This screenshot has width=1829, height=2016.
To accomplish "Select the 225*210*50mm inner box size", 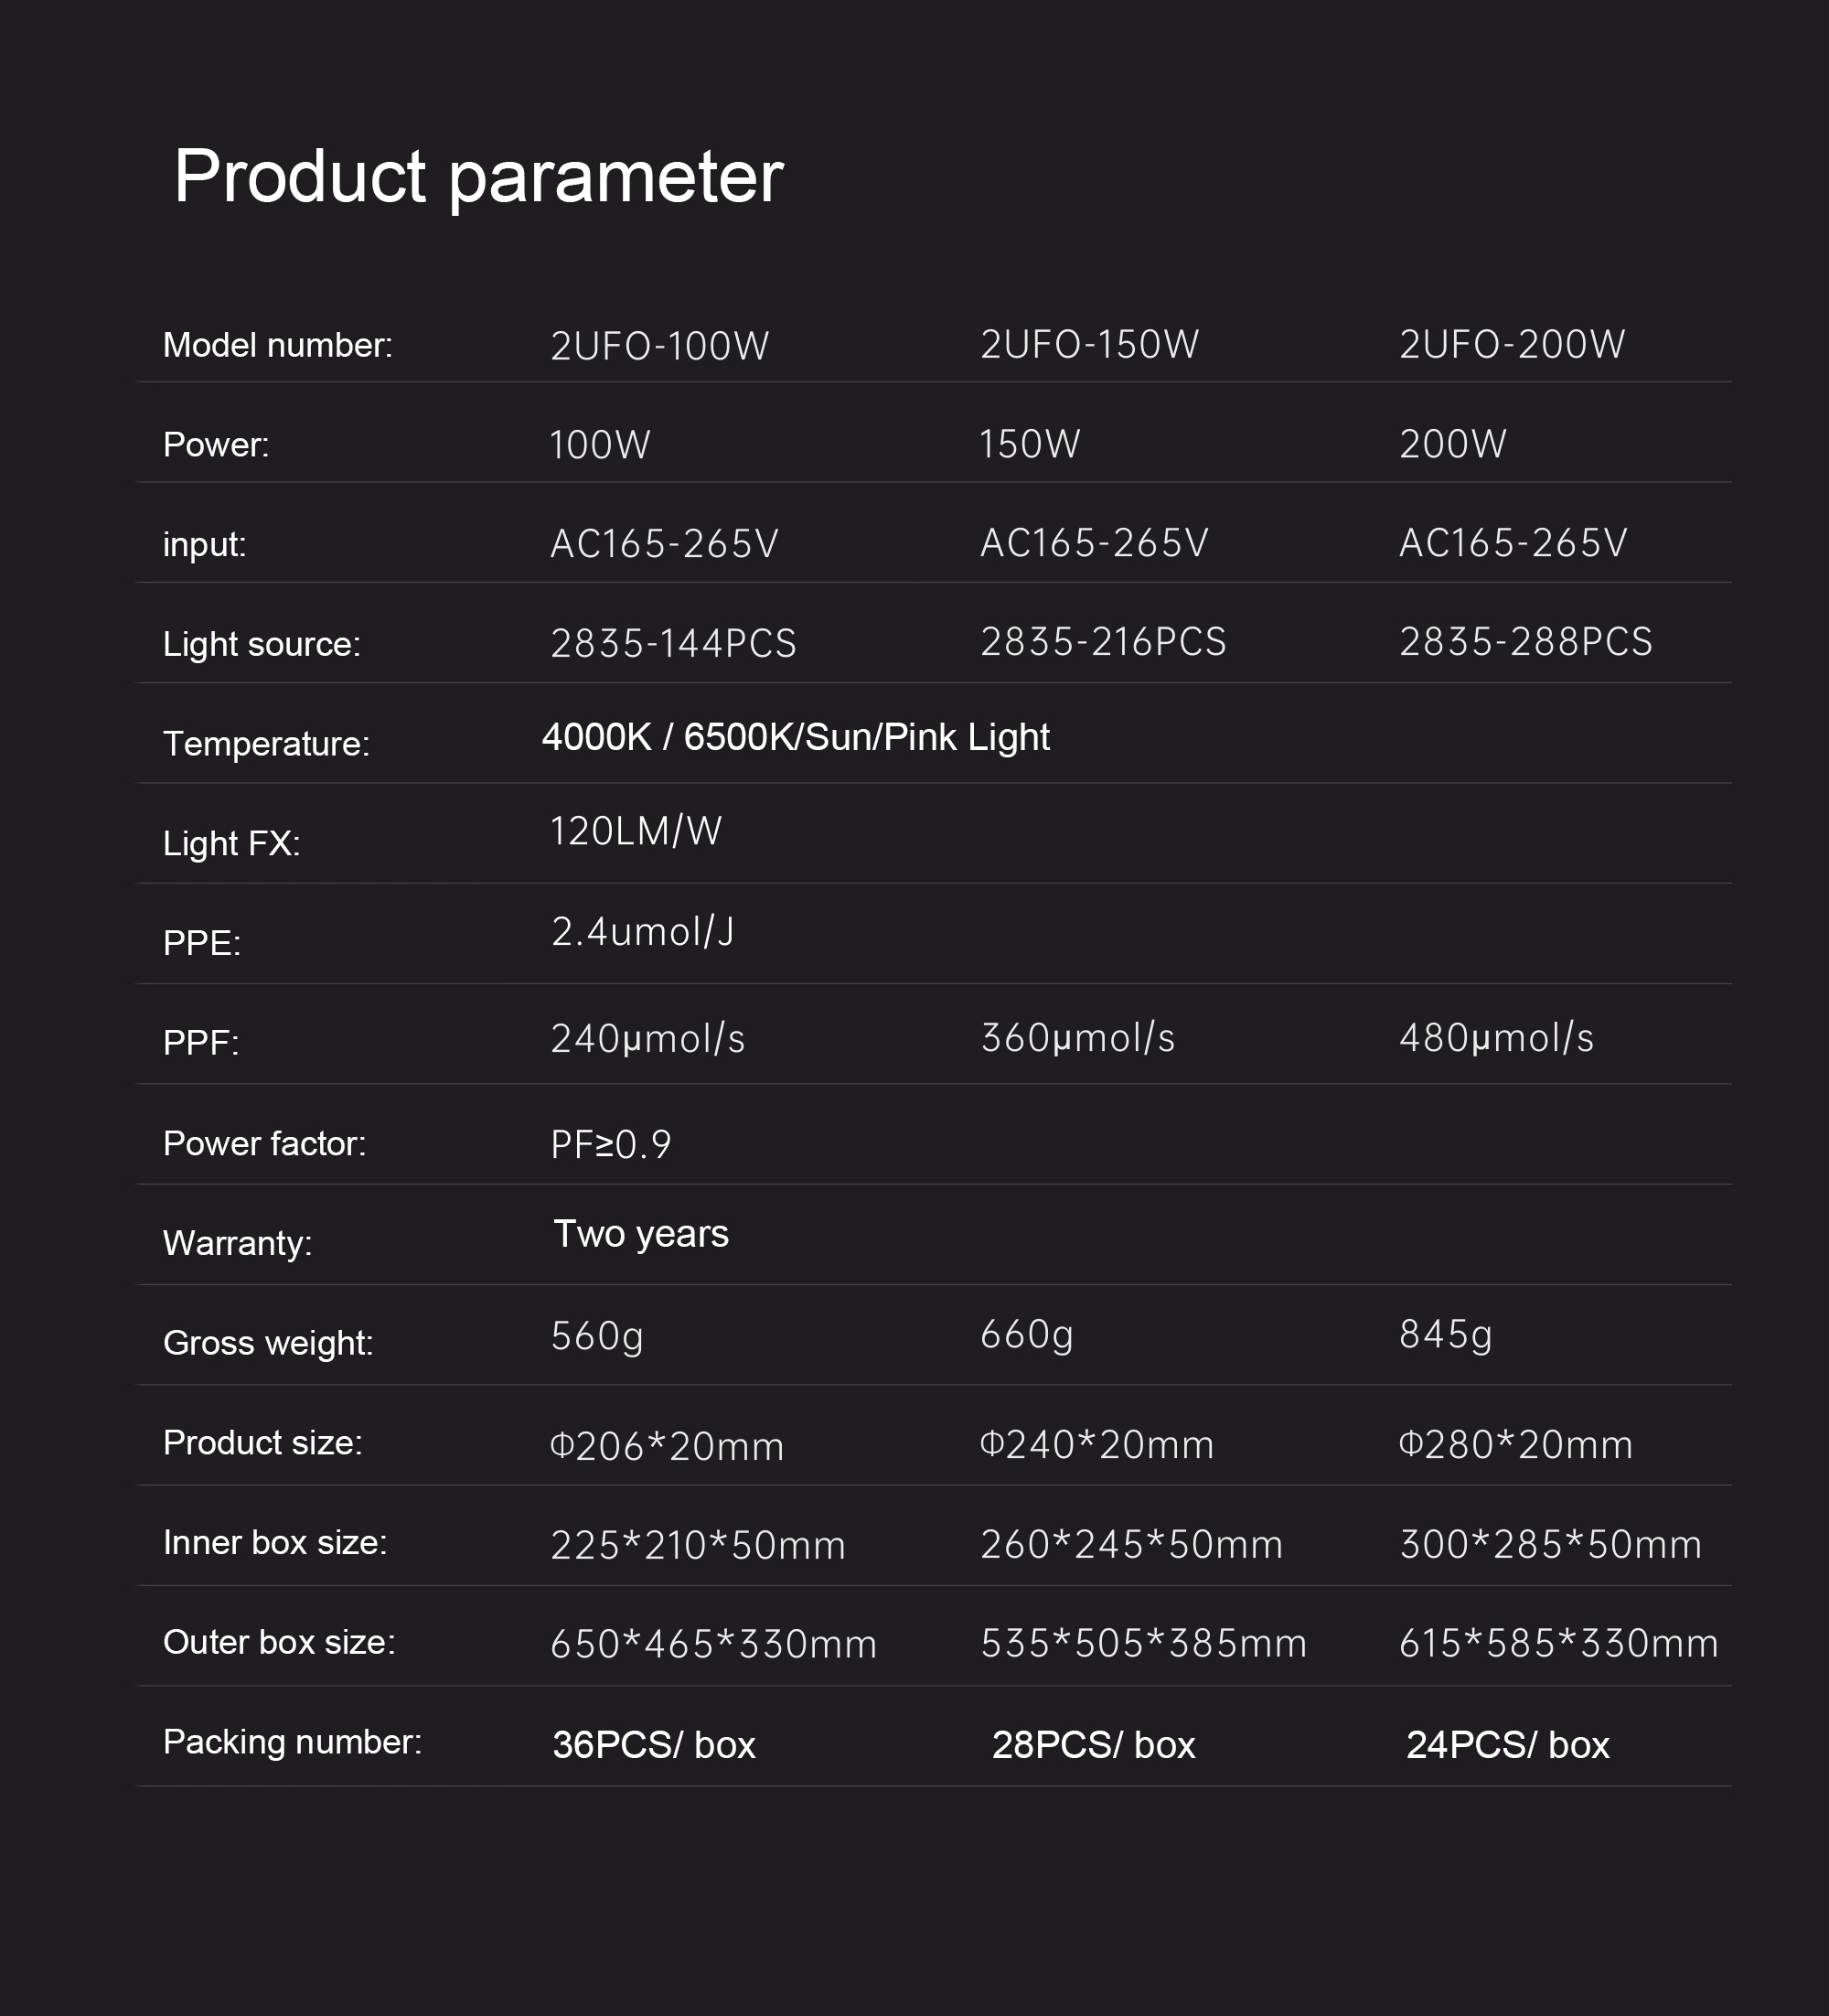I will pyautogui.click(x=698, y=1545).
